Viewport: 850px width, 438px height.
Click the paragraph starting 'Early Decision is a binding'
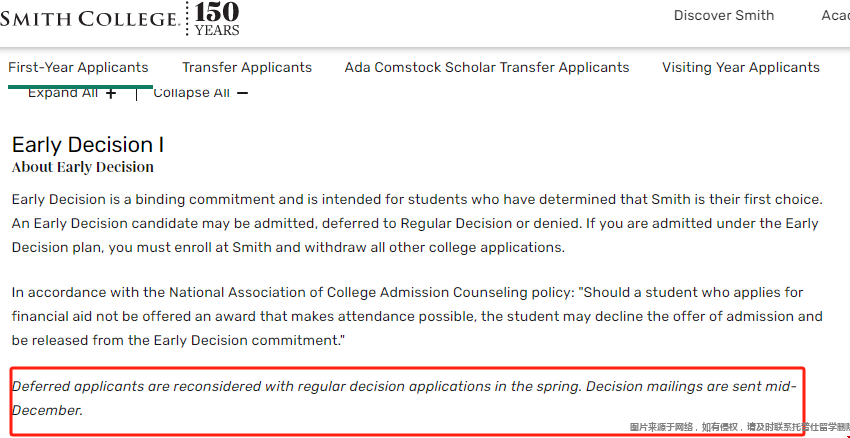pyautogui.click(x=417, y=223)
